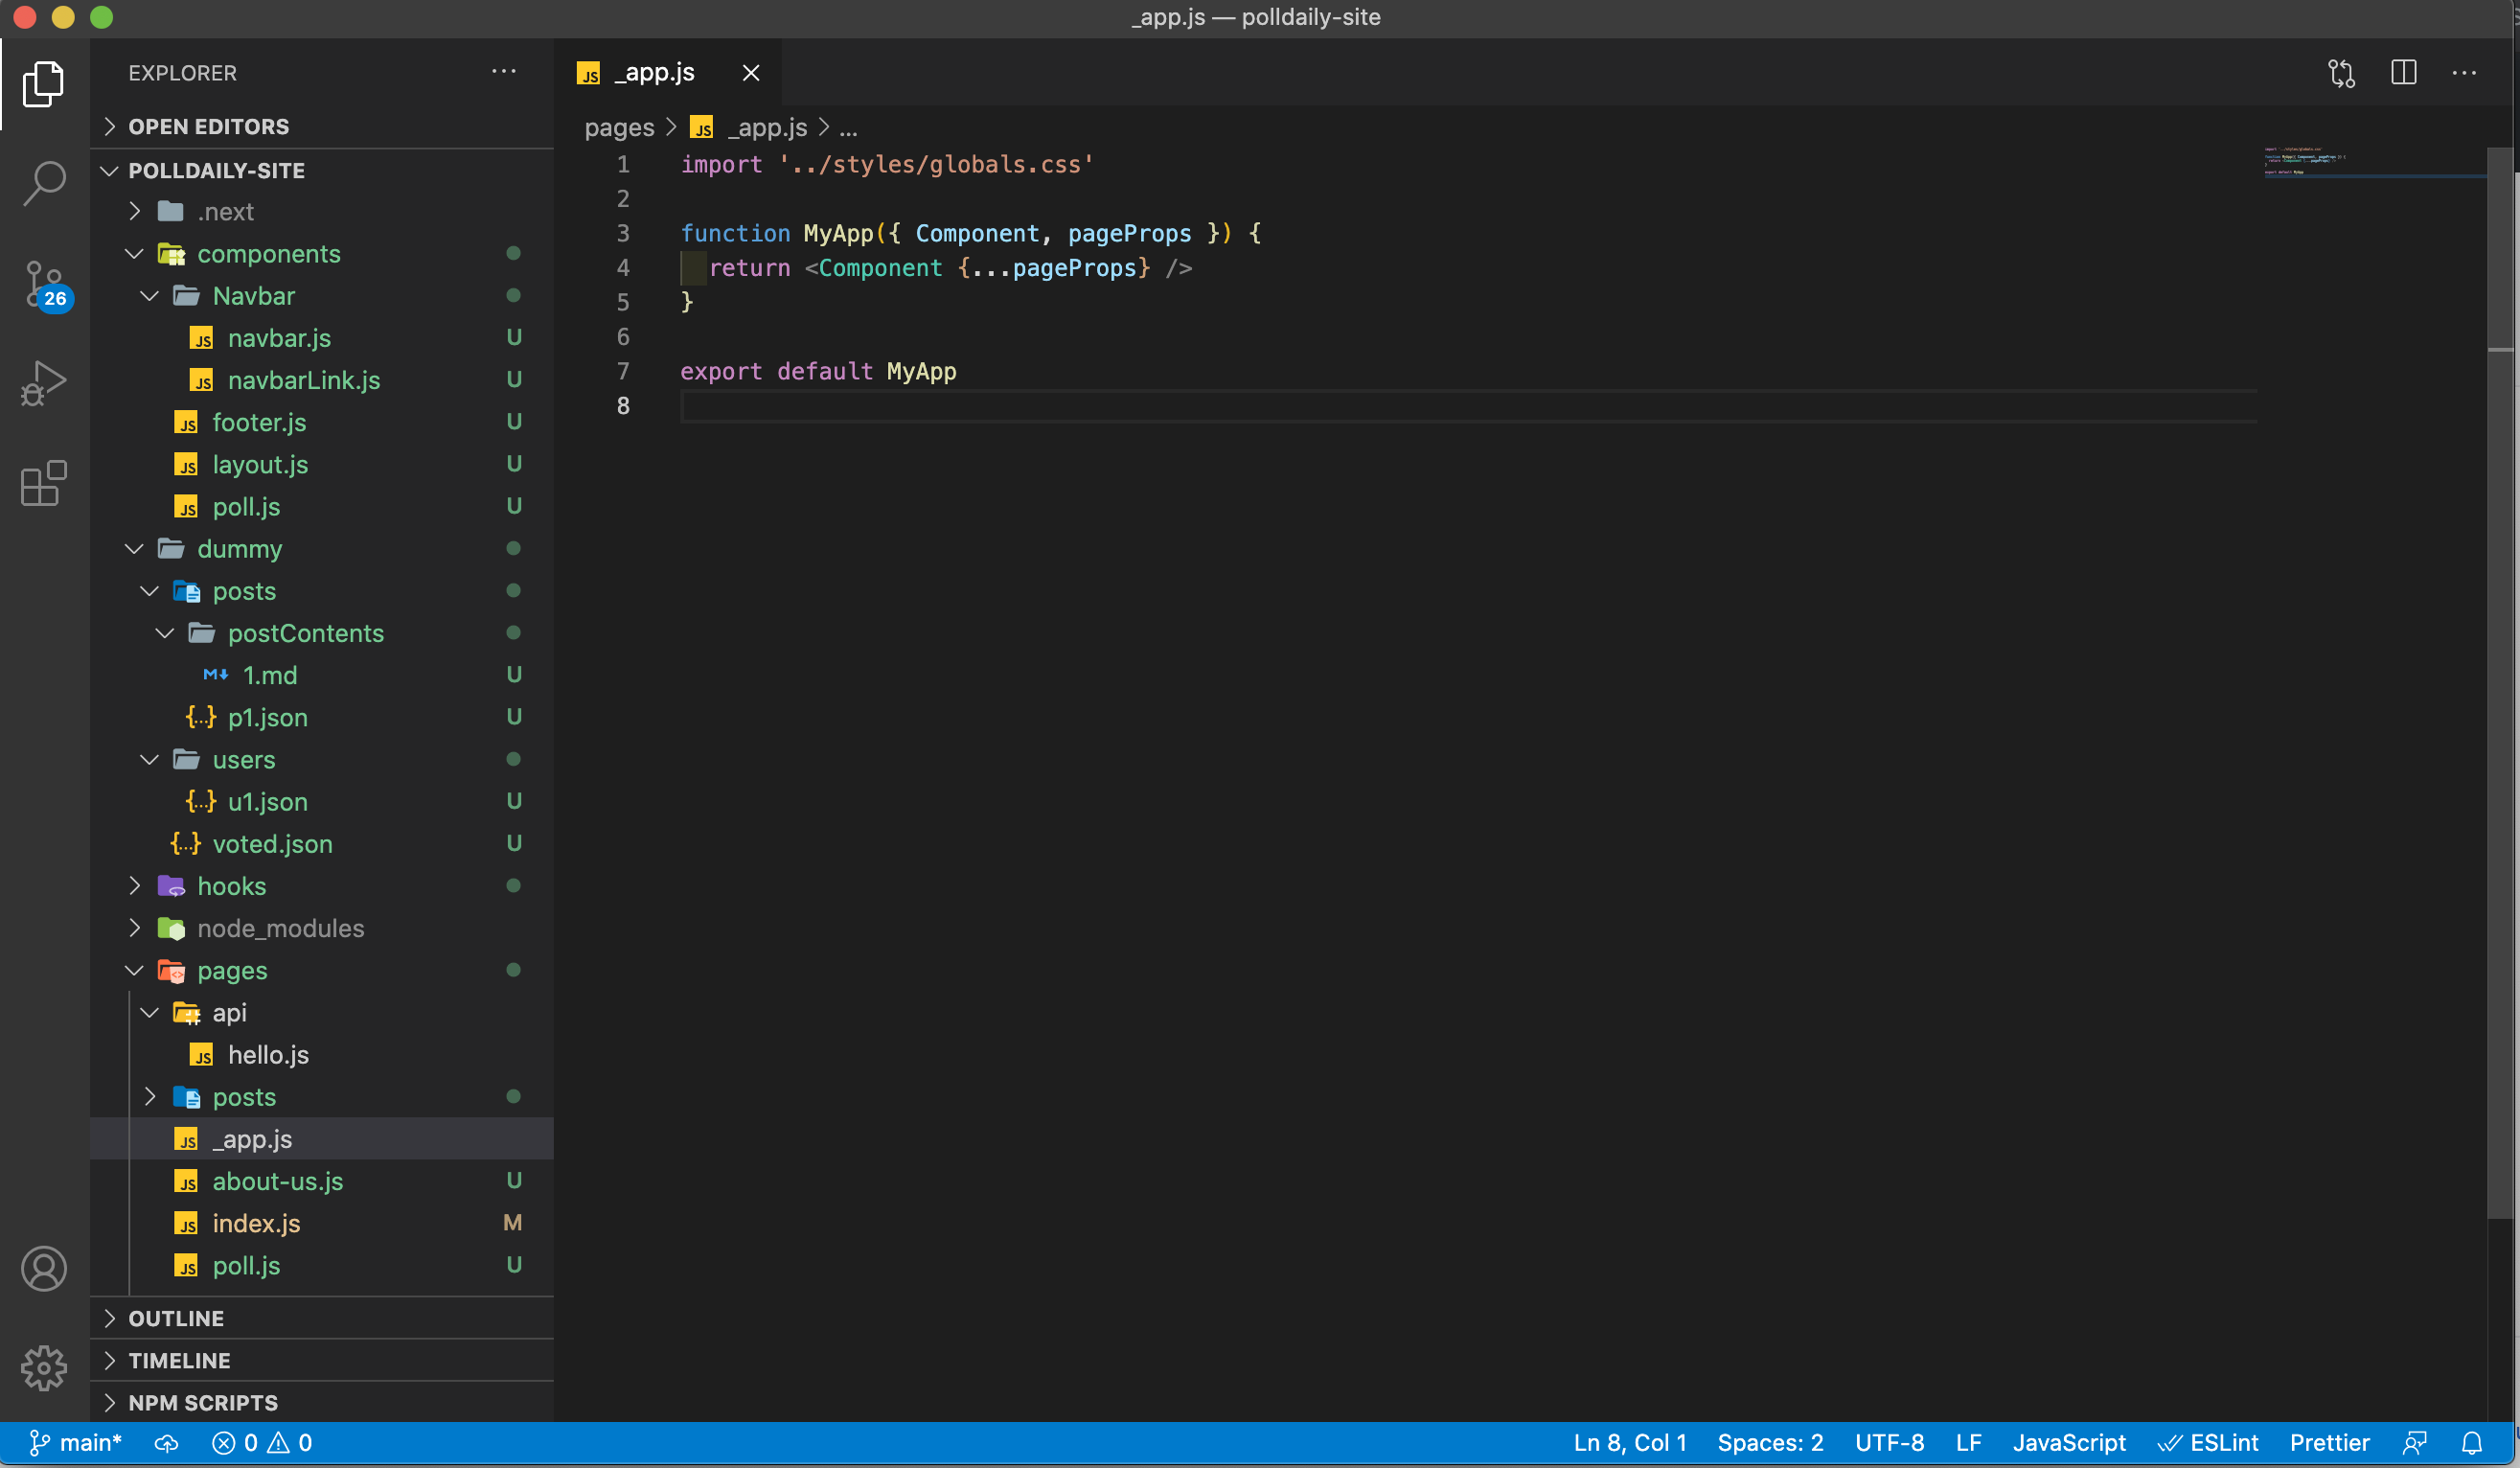2520x1468 pixels.
Task: Open the Manage gear menu
Action: (x=44, y=1369)
